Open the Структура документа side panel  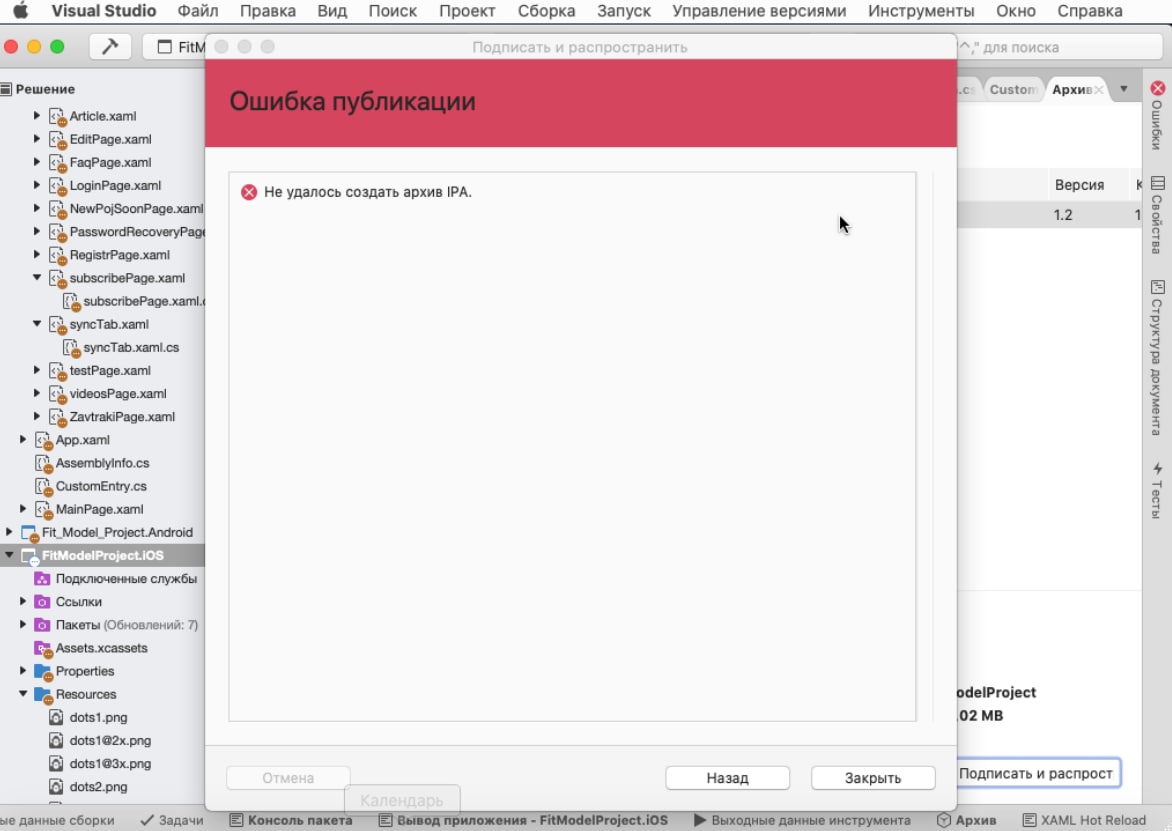pos(1157,357)
